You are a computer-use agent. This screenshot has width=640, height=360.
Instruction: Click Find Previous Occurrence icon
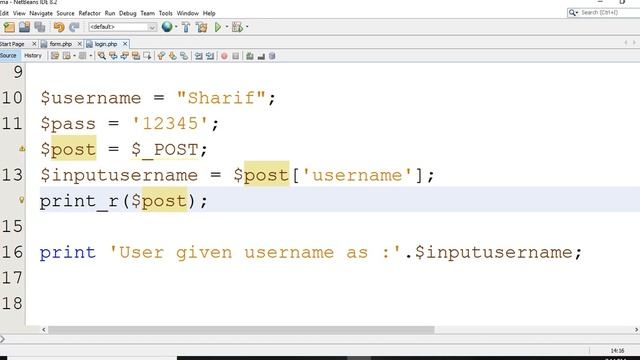[113, 56]
